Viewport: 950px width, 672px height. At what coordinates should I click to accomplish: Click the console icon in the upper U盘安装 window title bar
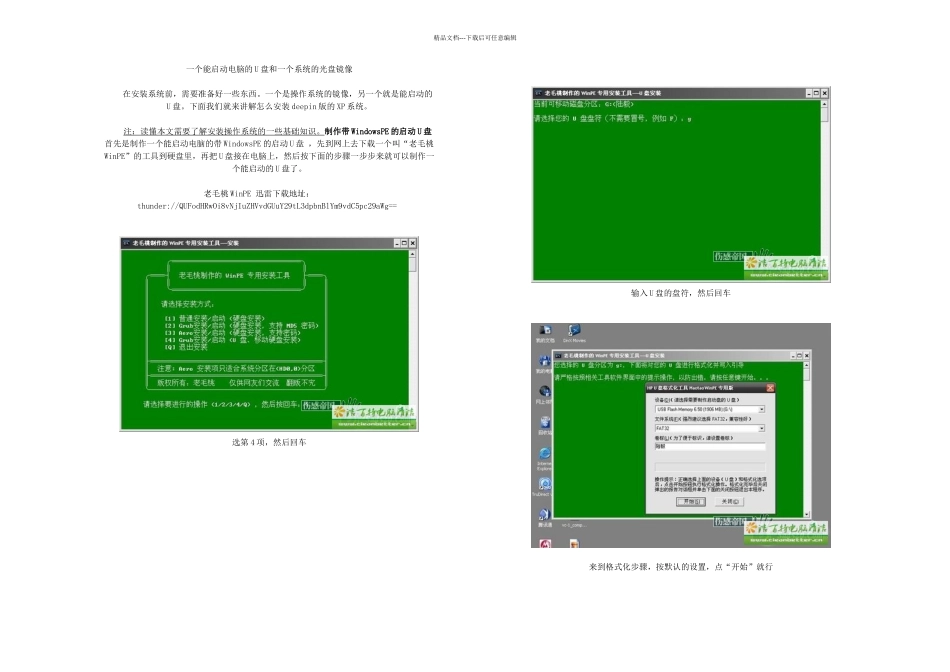538,93
